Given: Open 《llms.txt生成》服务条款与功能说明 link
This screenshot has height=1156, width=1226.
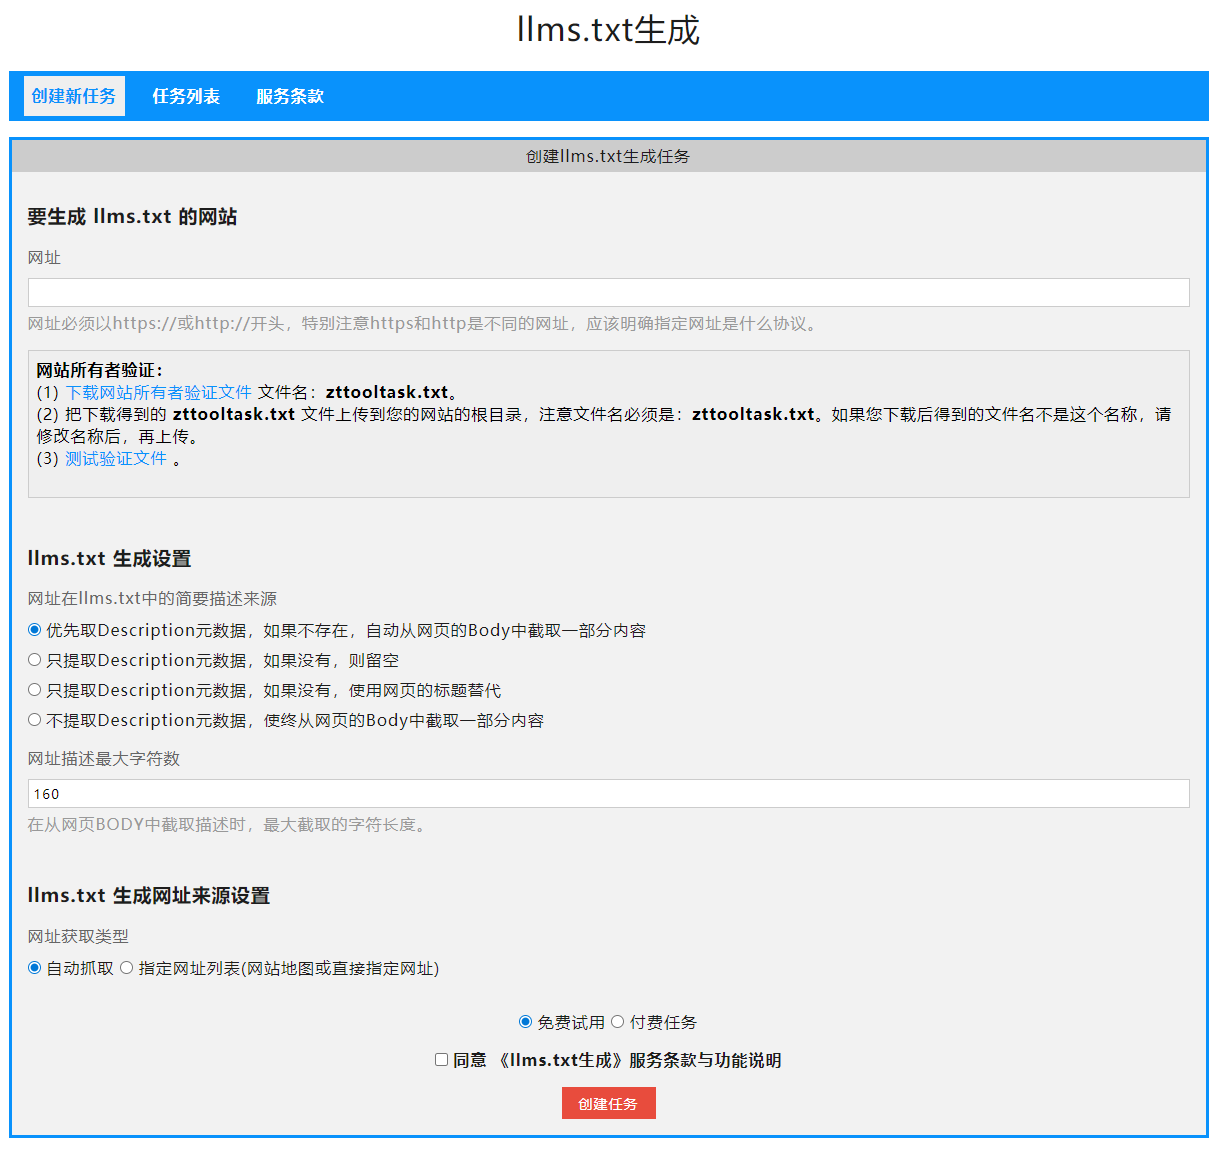Looking at the screenshot, I should pyautogui.click(x=638, y=1060).
